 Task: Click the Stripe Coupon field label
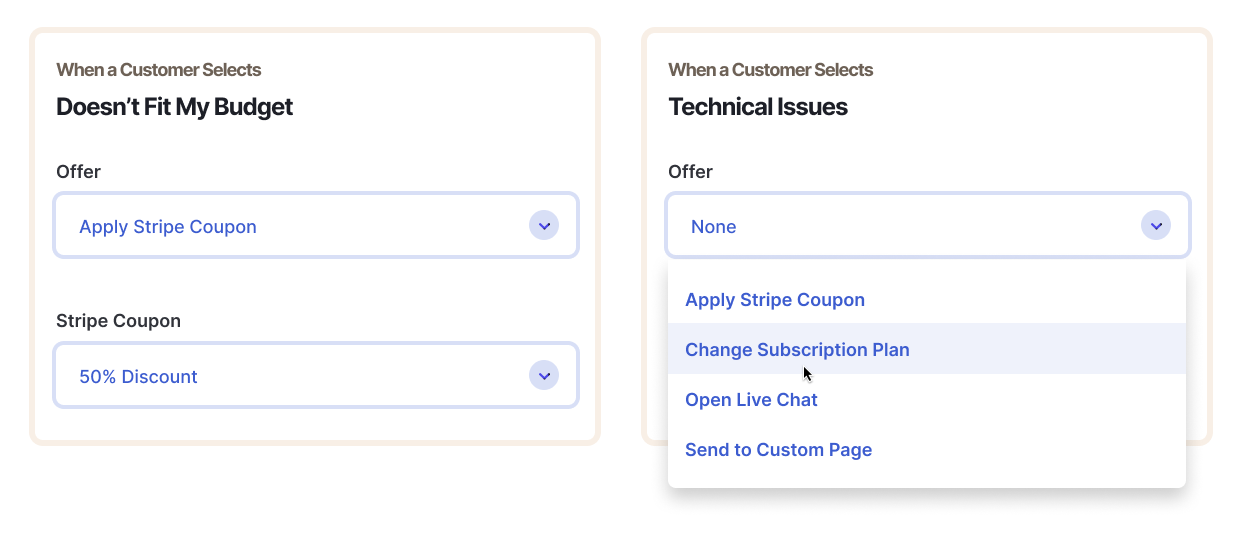pos(118,321)
